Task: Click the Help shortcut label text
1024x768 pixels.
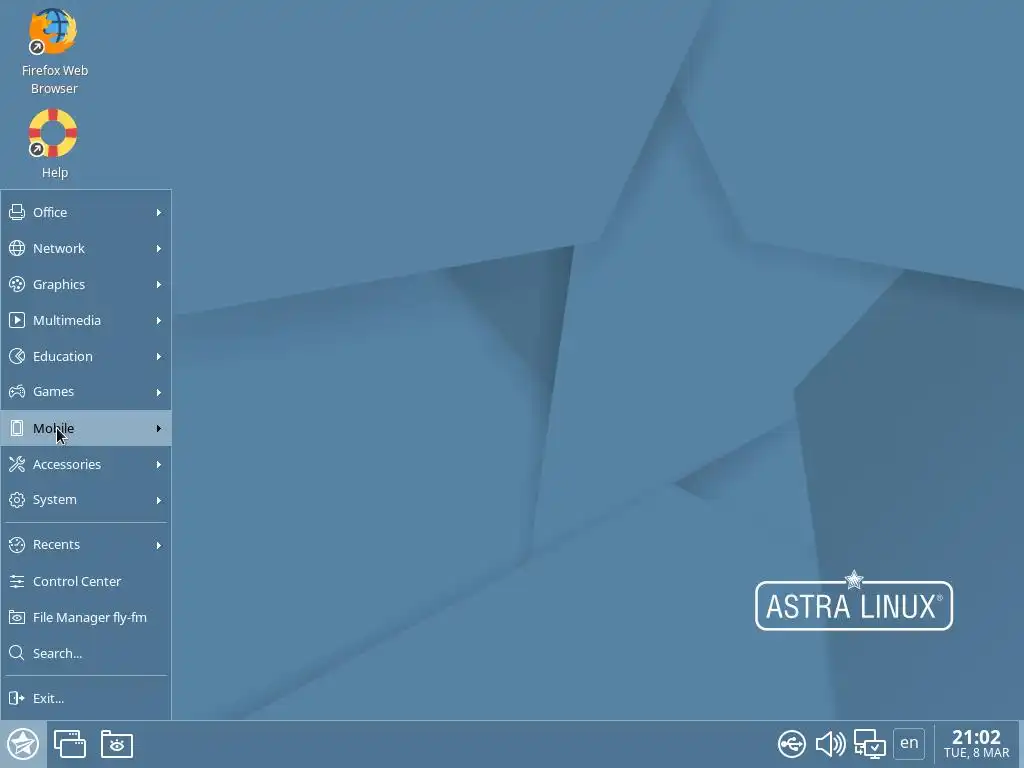Action: (x=55, y=172)
